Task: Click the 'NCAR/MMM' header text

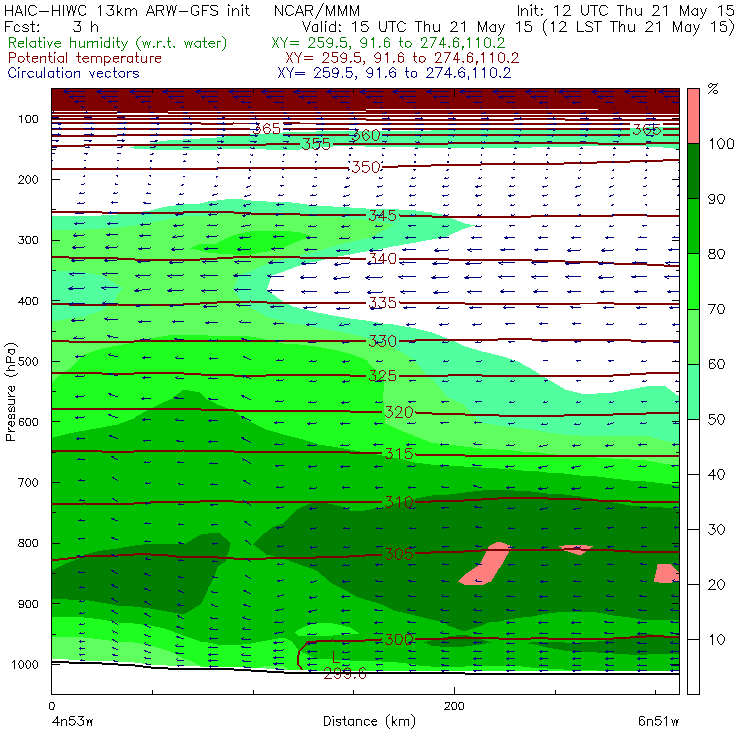Action: [x=317, y=11]
